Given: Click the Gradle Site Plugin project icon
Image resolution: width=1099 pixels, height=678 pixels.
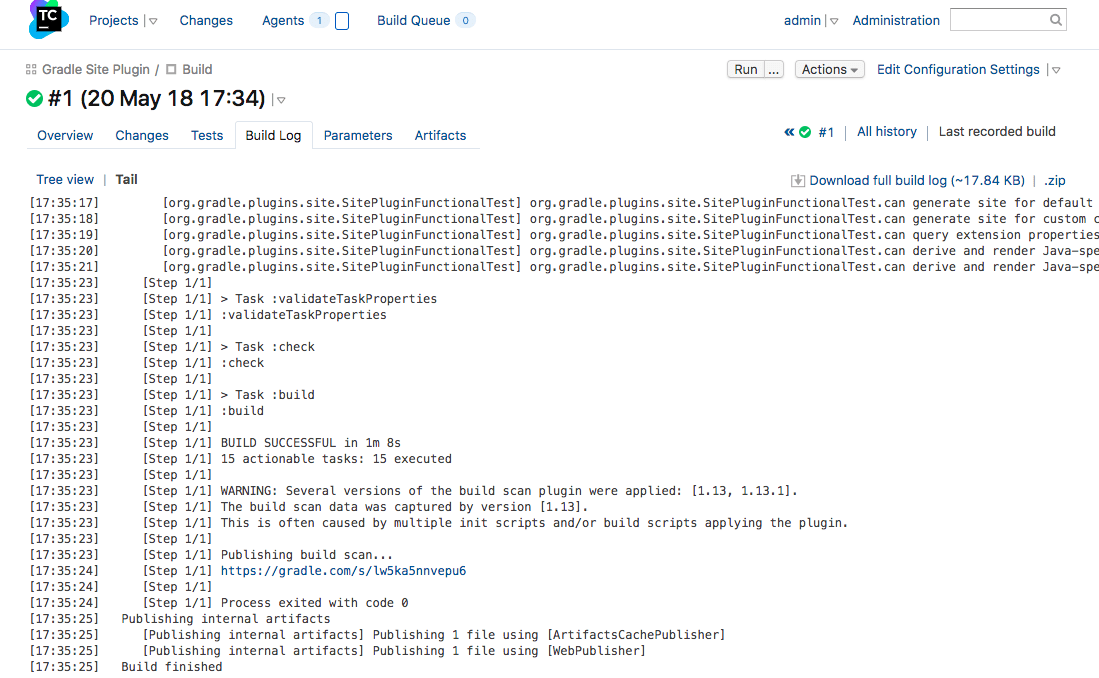Looking at the screenshot, I should [x=31, y=70].
